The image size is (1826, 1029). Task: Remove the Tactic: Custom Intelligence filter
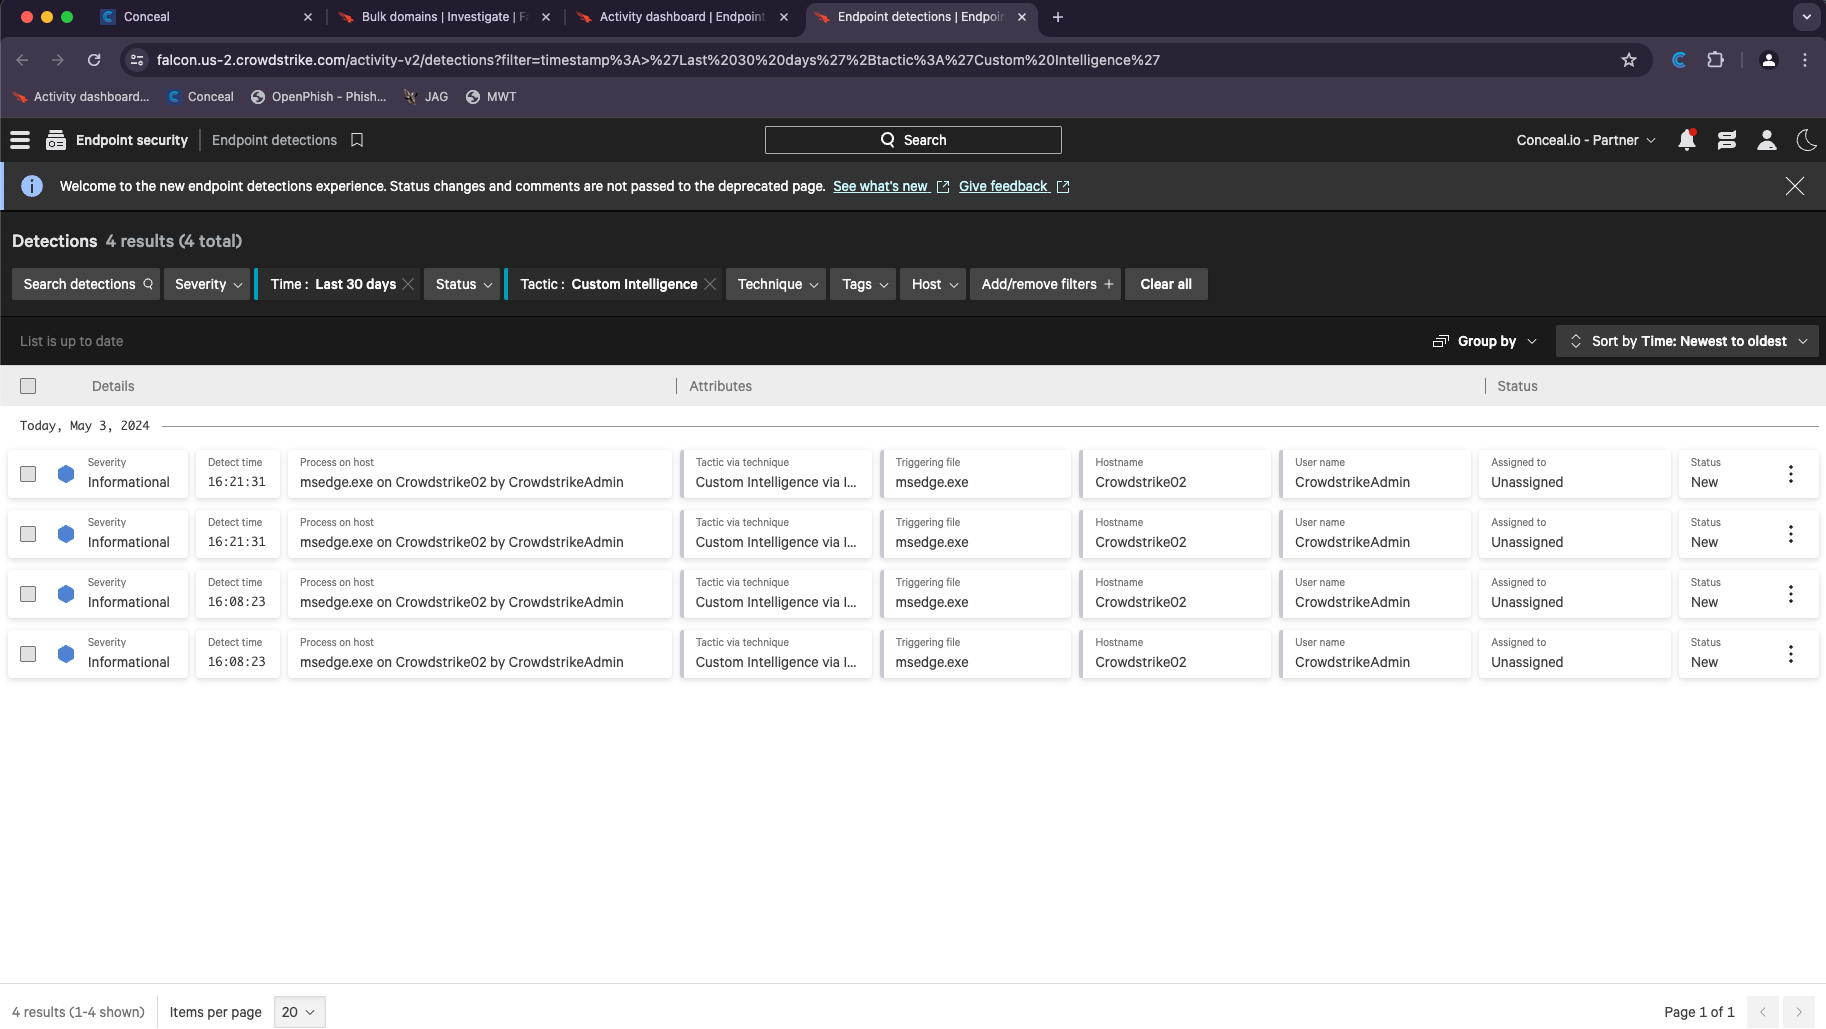[710, 284]
